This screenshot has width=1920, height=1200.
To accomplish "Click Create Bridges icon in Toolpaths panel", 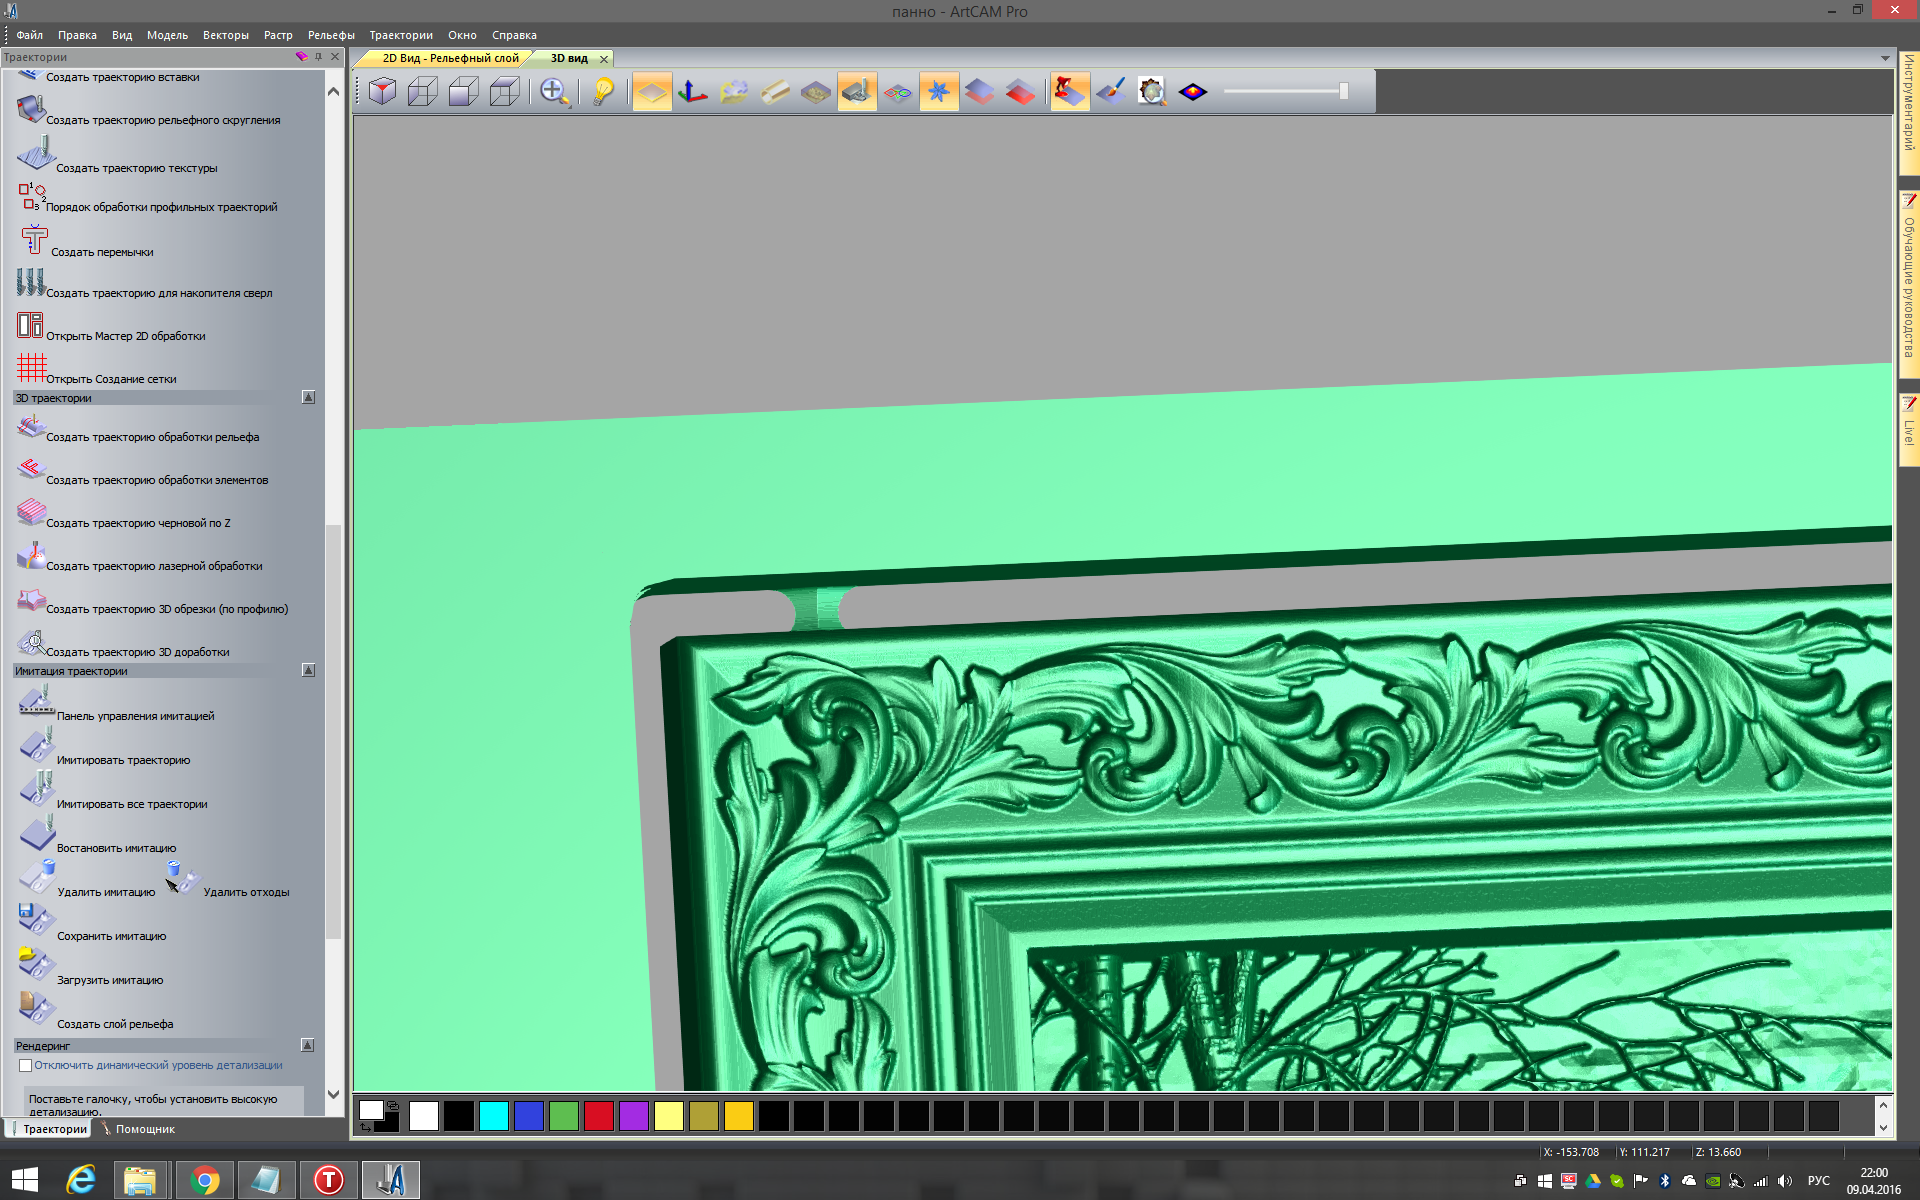I will (34, 240).
